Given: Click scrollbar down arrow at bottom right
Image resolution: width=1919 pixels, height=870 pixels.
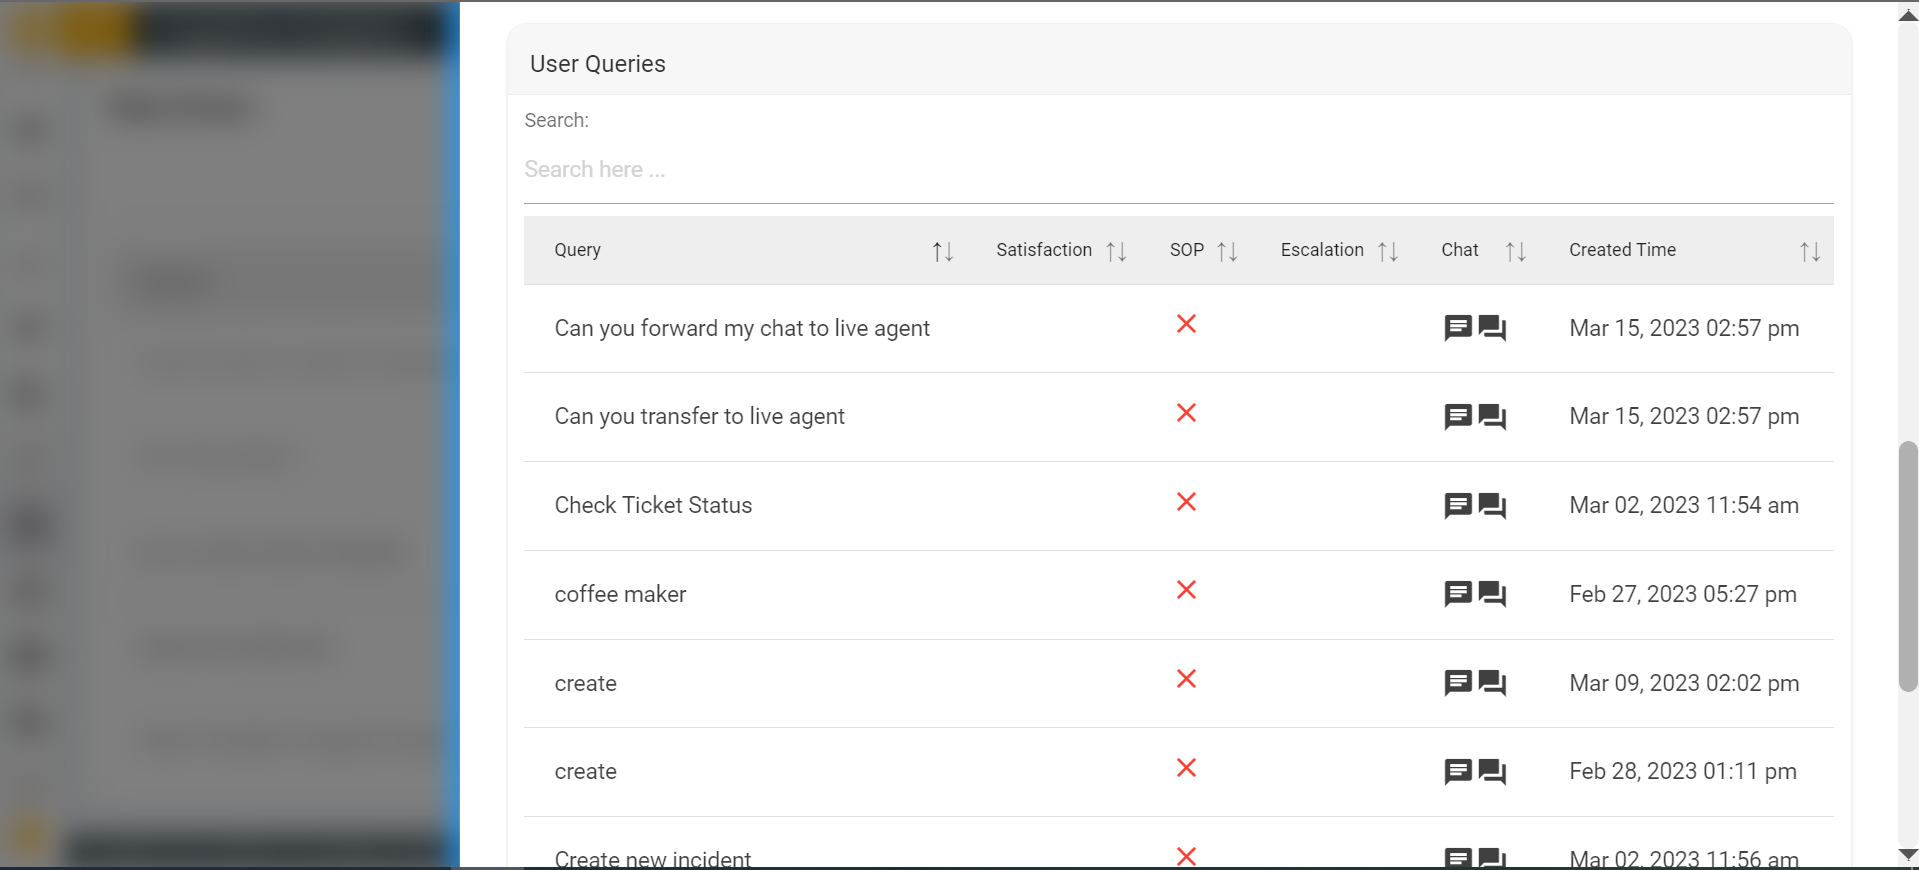Looking at the screenshot, I should pos(1908,855).
